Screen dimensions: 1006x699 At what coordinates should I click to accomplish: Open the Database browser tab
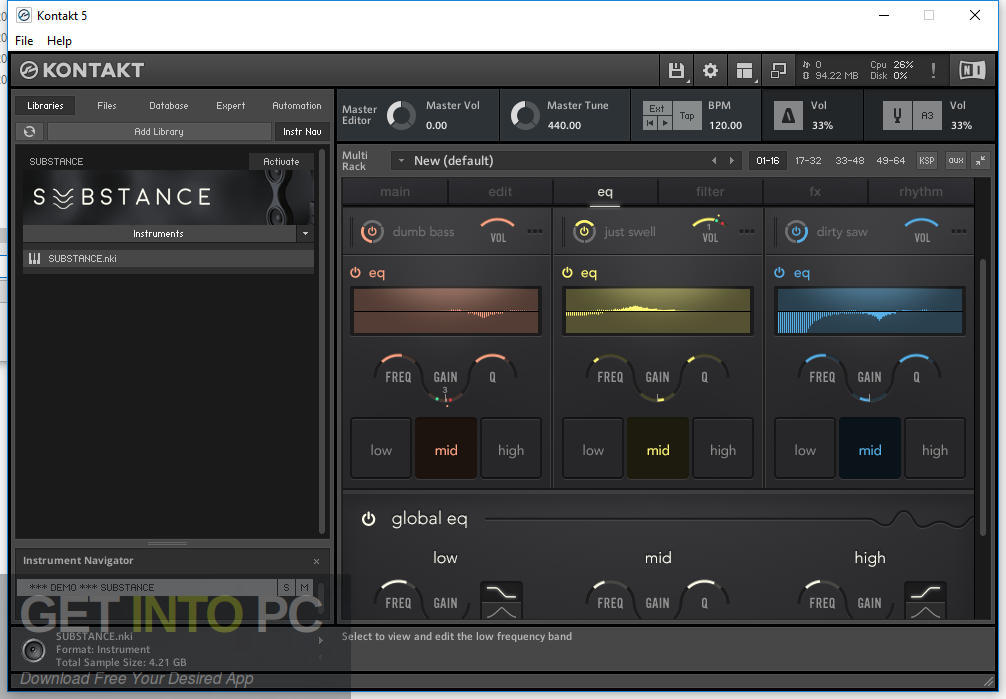(169, 106)
